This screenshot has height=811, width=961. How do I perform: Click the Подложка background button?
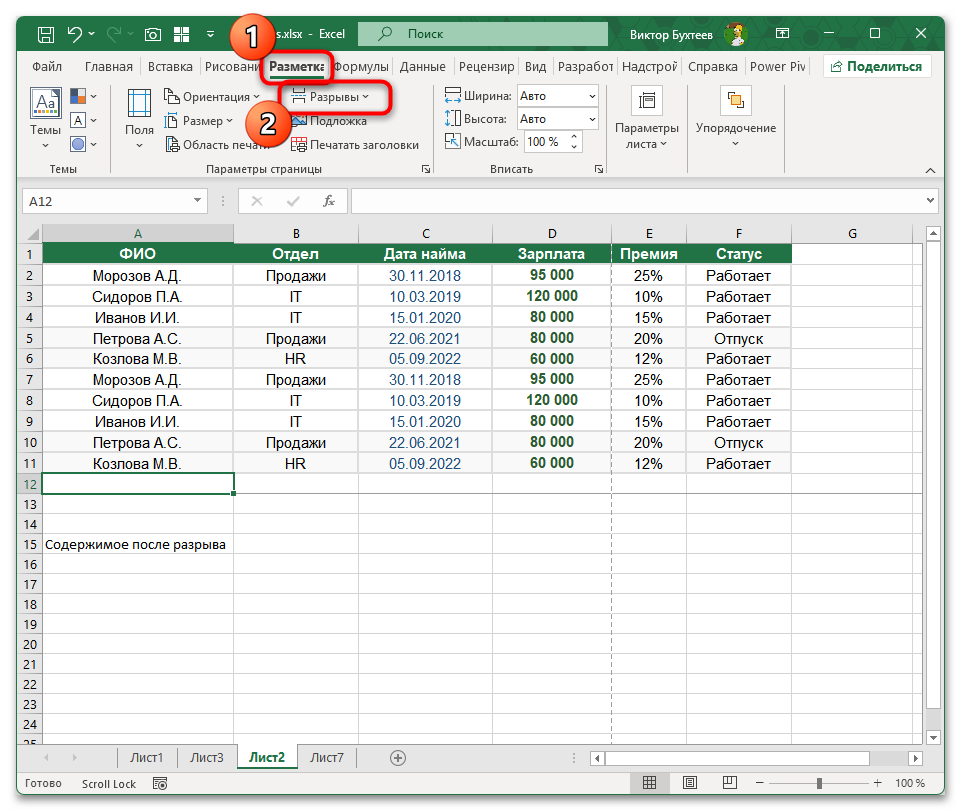tap(329, 121)
